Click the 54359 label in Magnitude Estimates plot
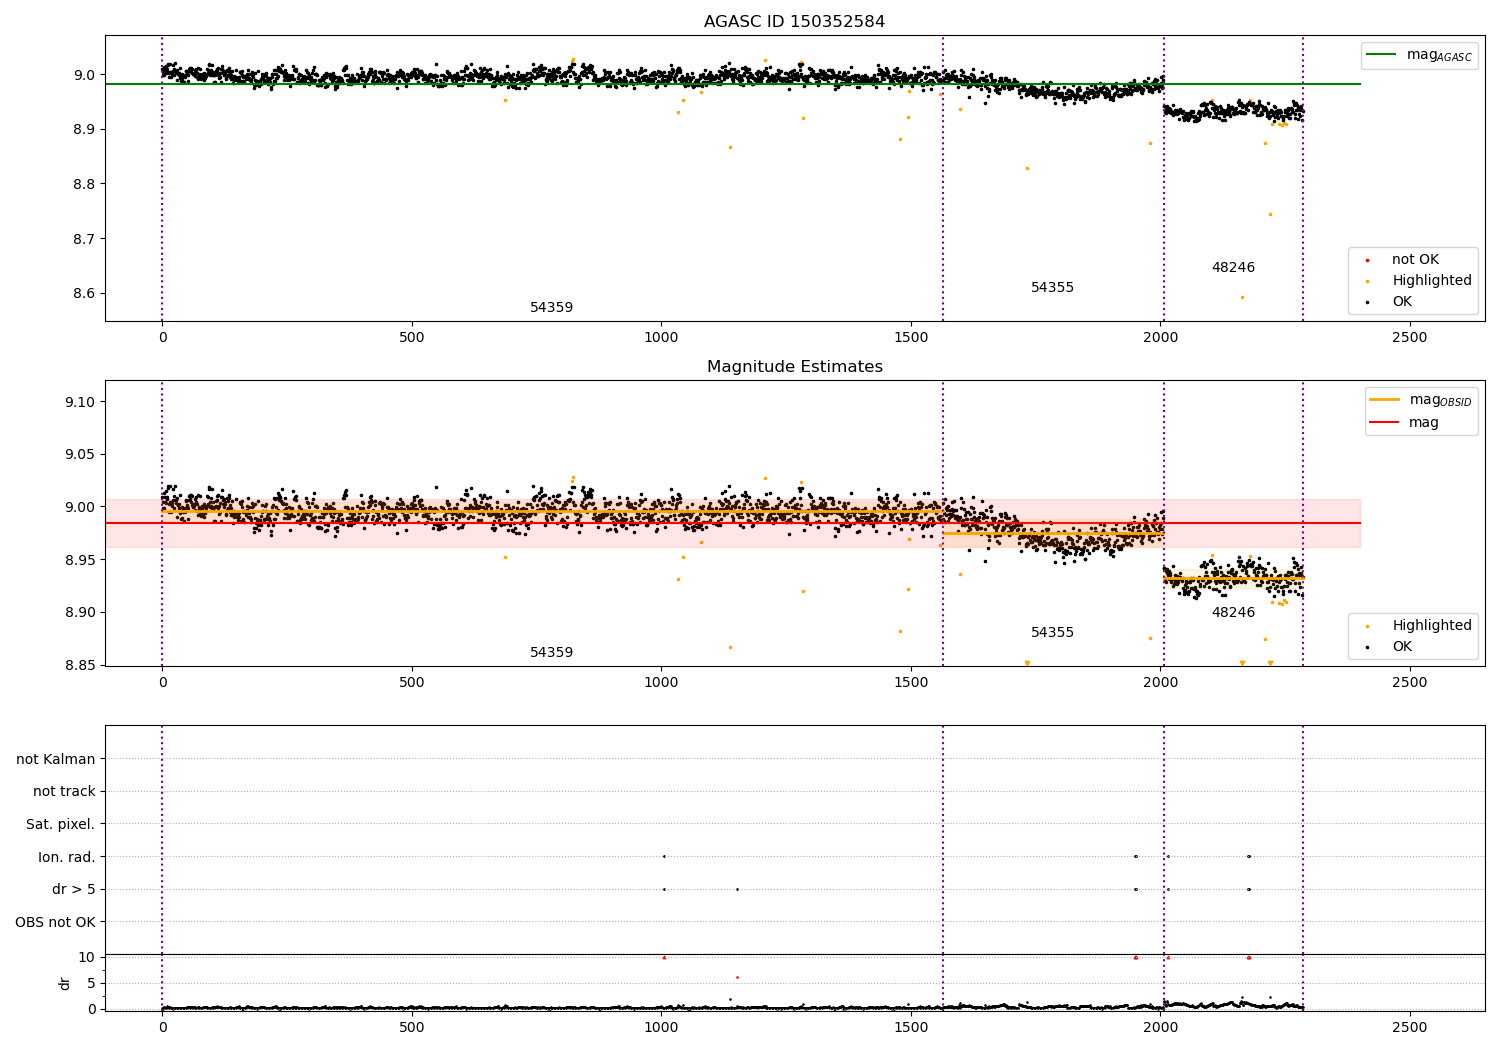This screenshot has width=1500, height=1050. (551, 653)
